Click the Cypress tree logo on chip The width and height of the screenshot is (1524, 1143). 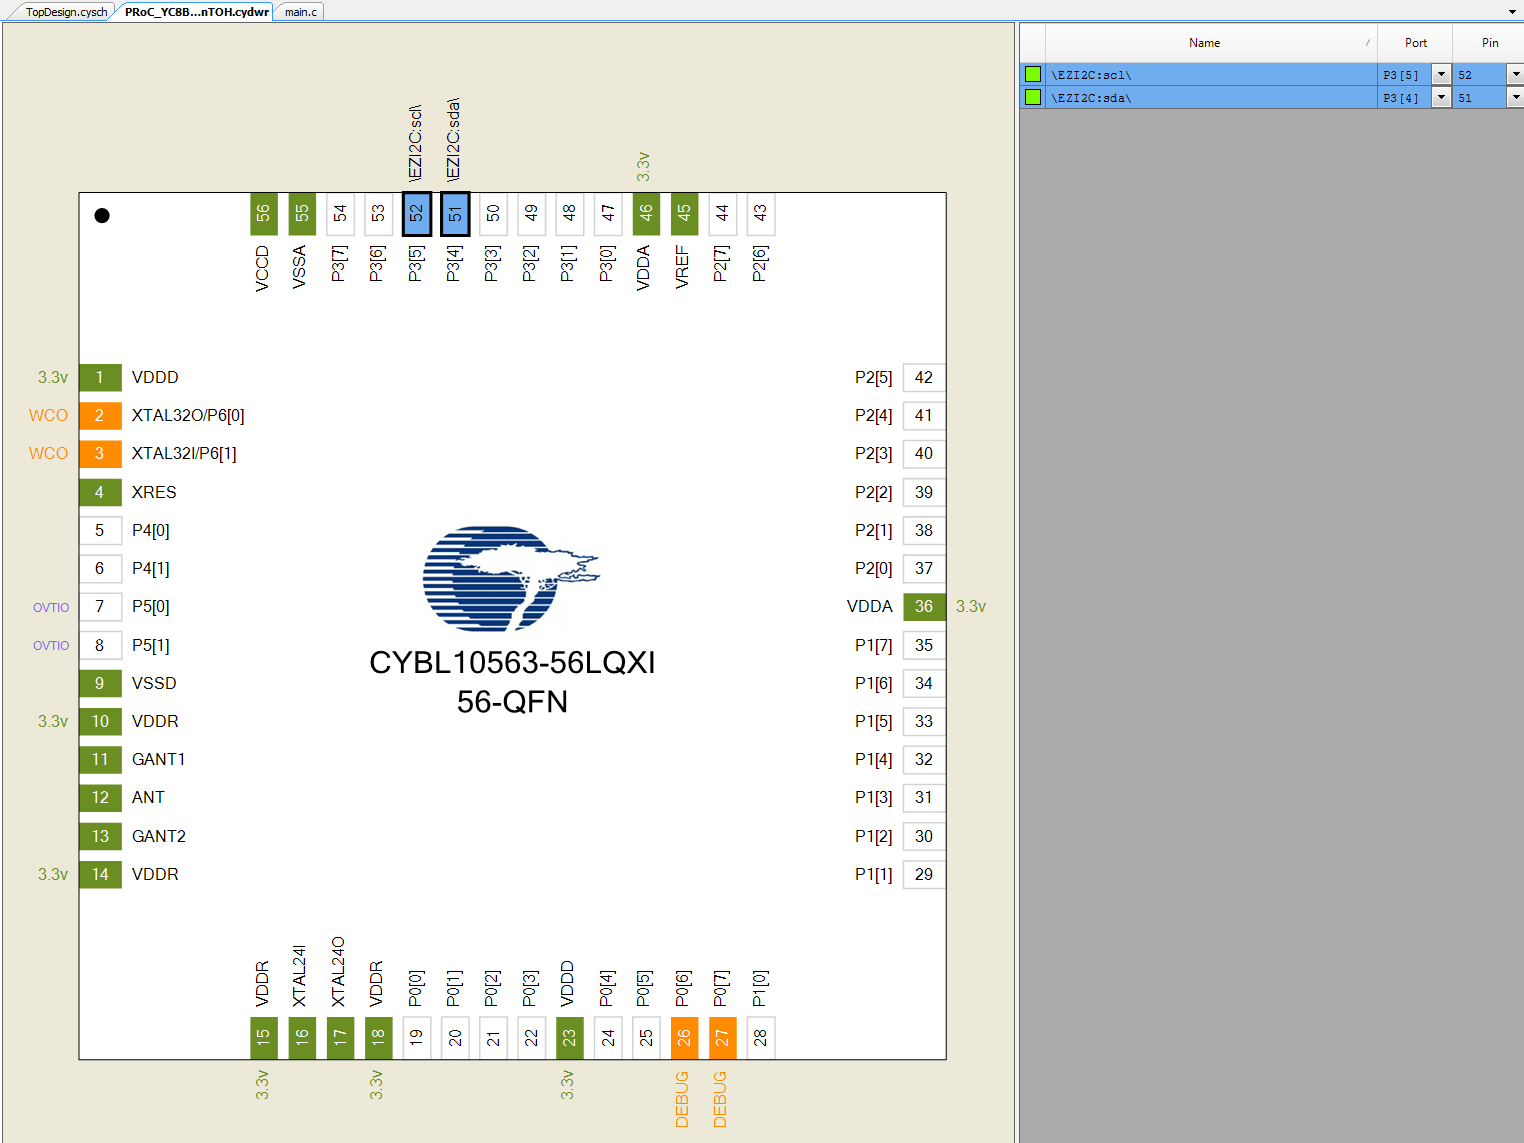point(510,578)
